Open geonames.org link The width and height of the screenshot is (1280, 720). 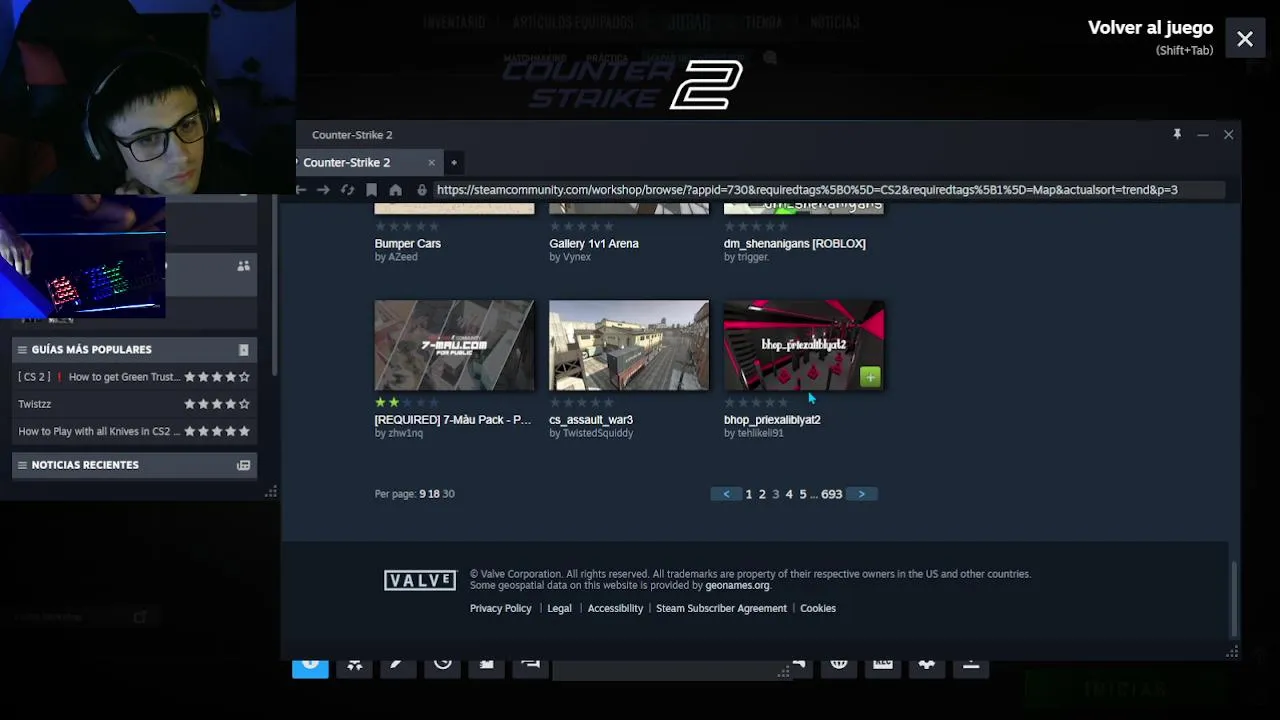tap(737, 586)
